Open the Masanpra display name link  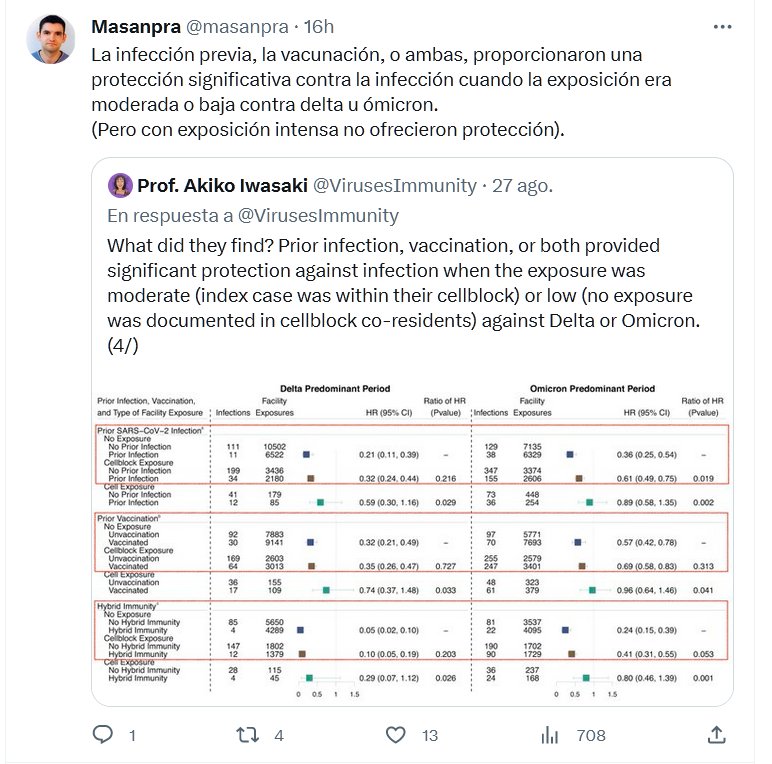(x=128, y=26)
